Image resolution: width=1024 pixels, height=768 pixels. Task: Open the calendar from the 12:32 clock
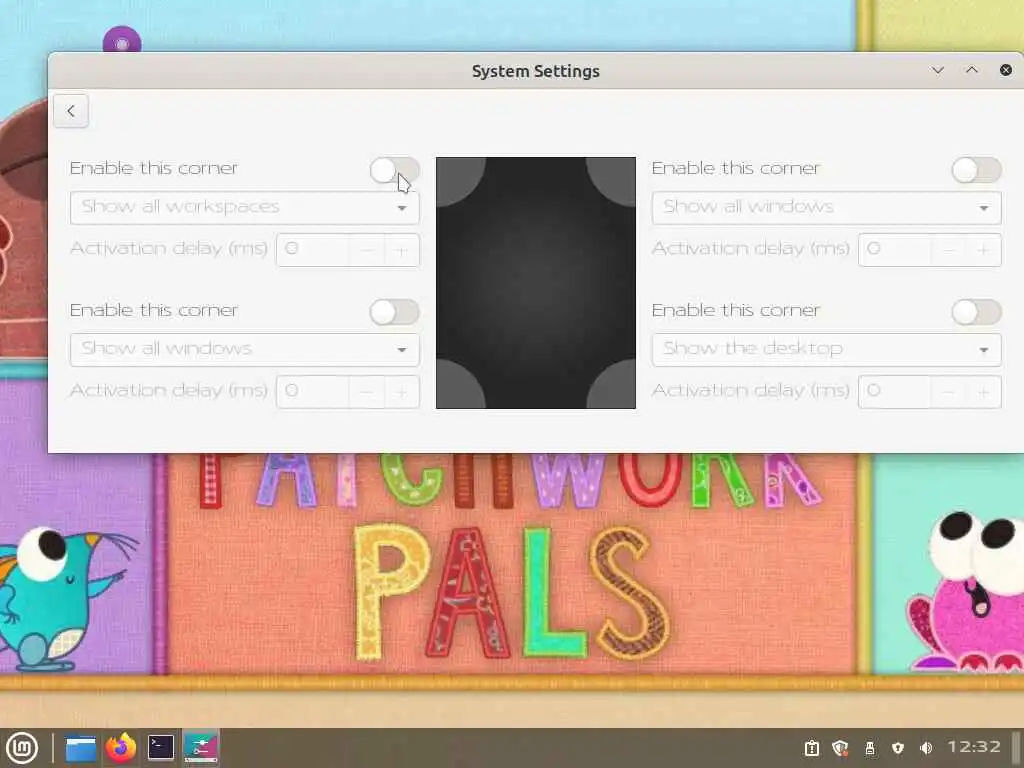[974, 747]
